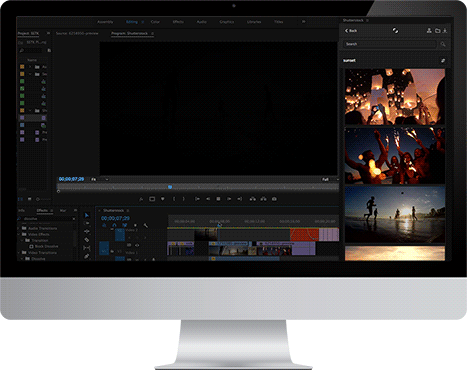
Task: Select the Slip tool
Action: [x=87, y=248]
